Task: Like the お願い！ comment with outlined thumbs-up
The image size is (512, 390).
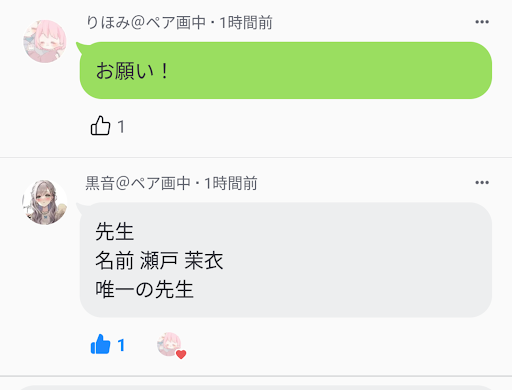Action: [100, 126]
